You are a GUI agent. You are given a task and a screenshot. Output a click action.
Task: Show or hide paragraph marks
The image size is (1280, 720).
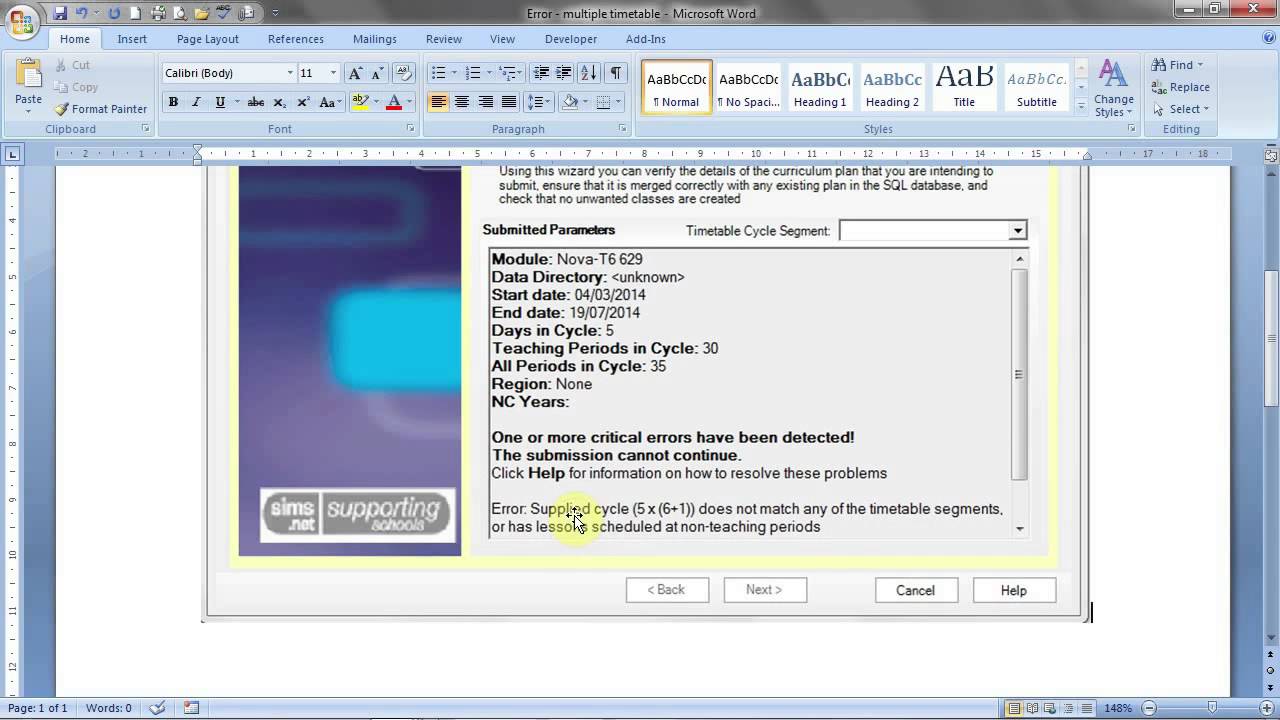point(615,73)
